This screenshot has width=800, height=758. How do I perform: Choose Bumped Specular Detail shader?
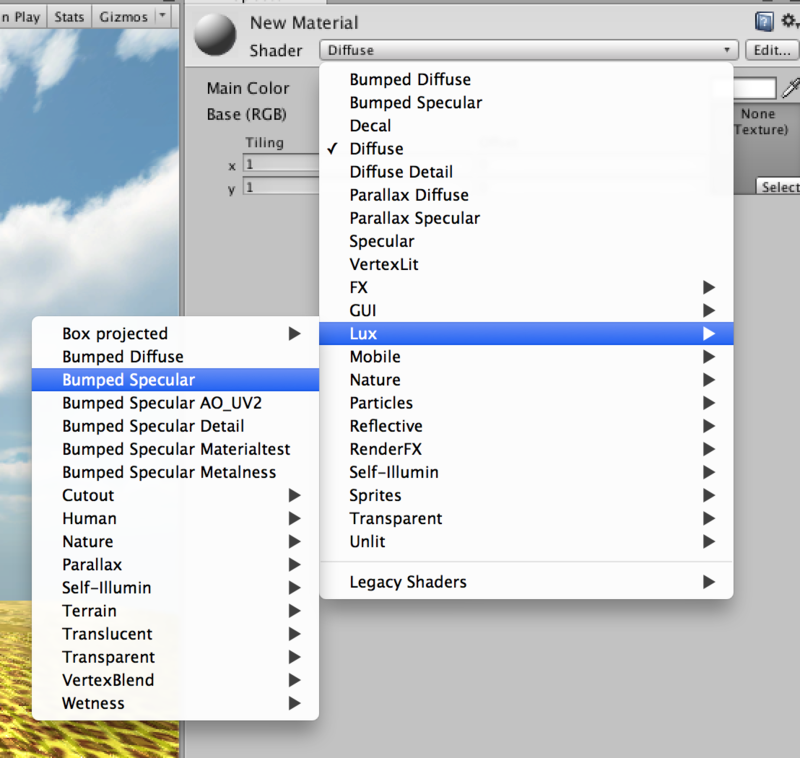pos(175,426)
